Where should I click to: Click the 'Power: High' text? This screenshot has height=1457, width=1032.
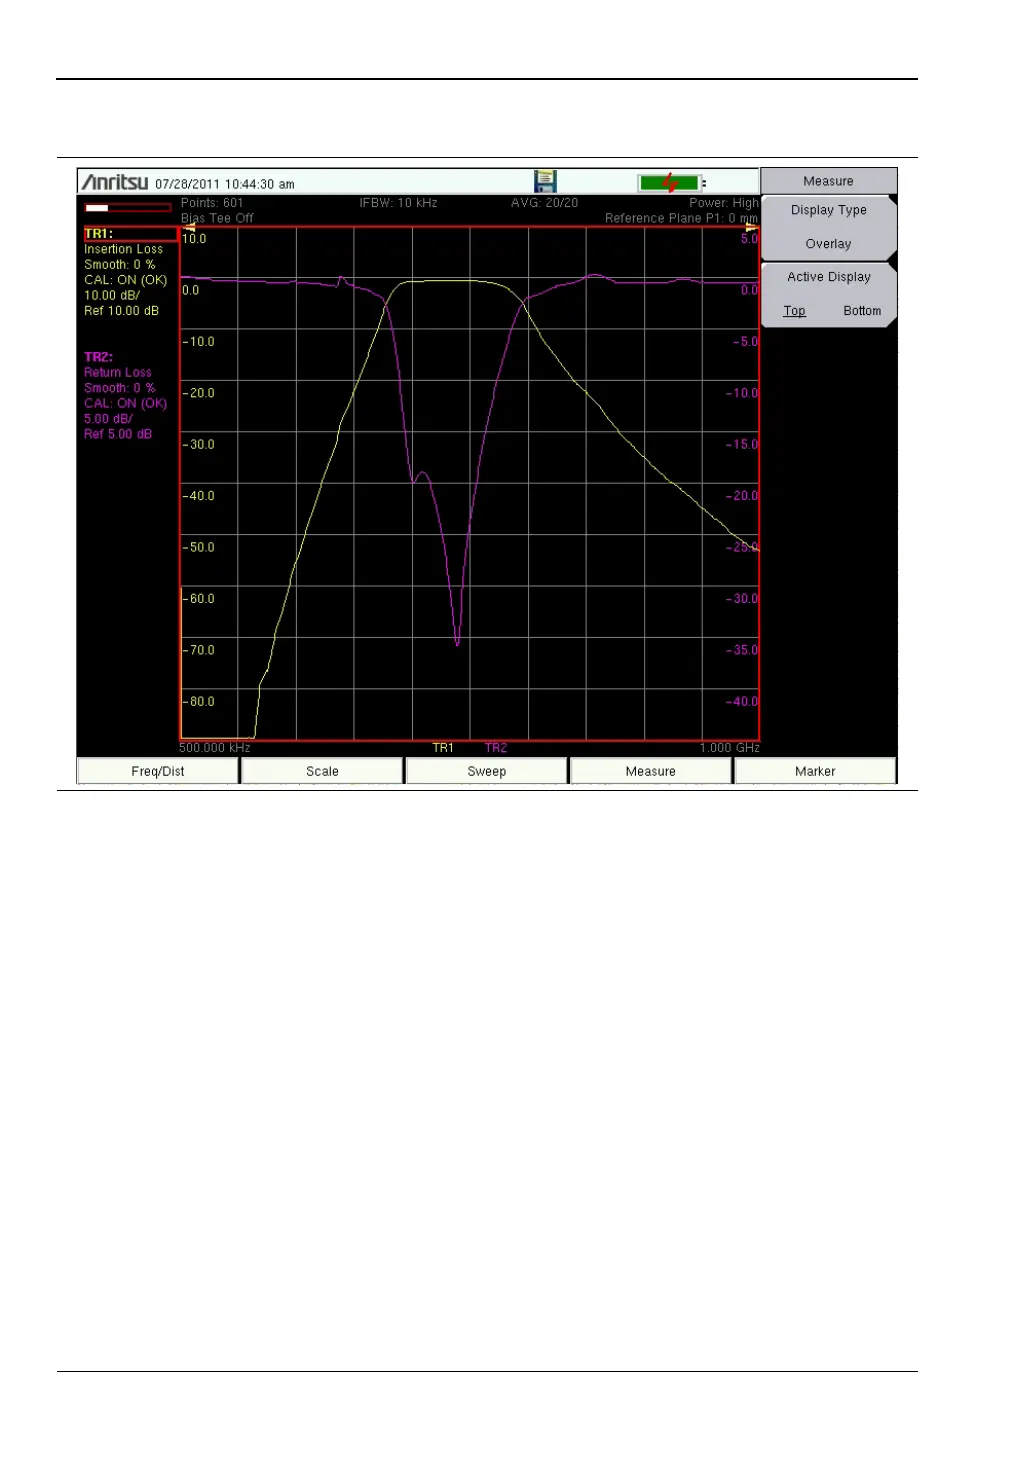point(724,203)
